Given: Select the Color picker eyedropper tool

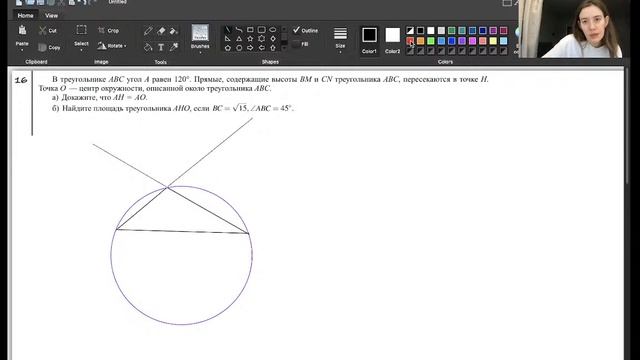Looking at the screenshot, I should (174, 47).
